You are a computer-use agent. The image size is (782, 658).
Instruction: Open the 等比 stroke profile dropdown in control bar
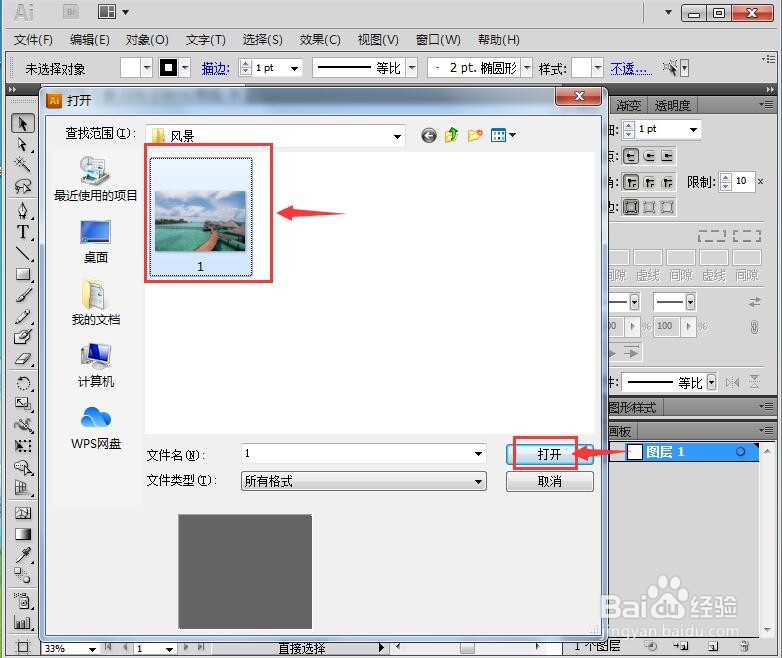(x=411, y=68)
